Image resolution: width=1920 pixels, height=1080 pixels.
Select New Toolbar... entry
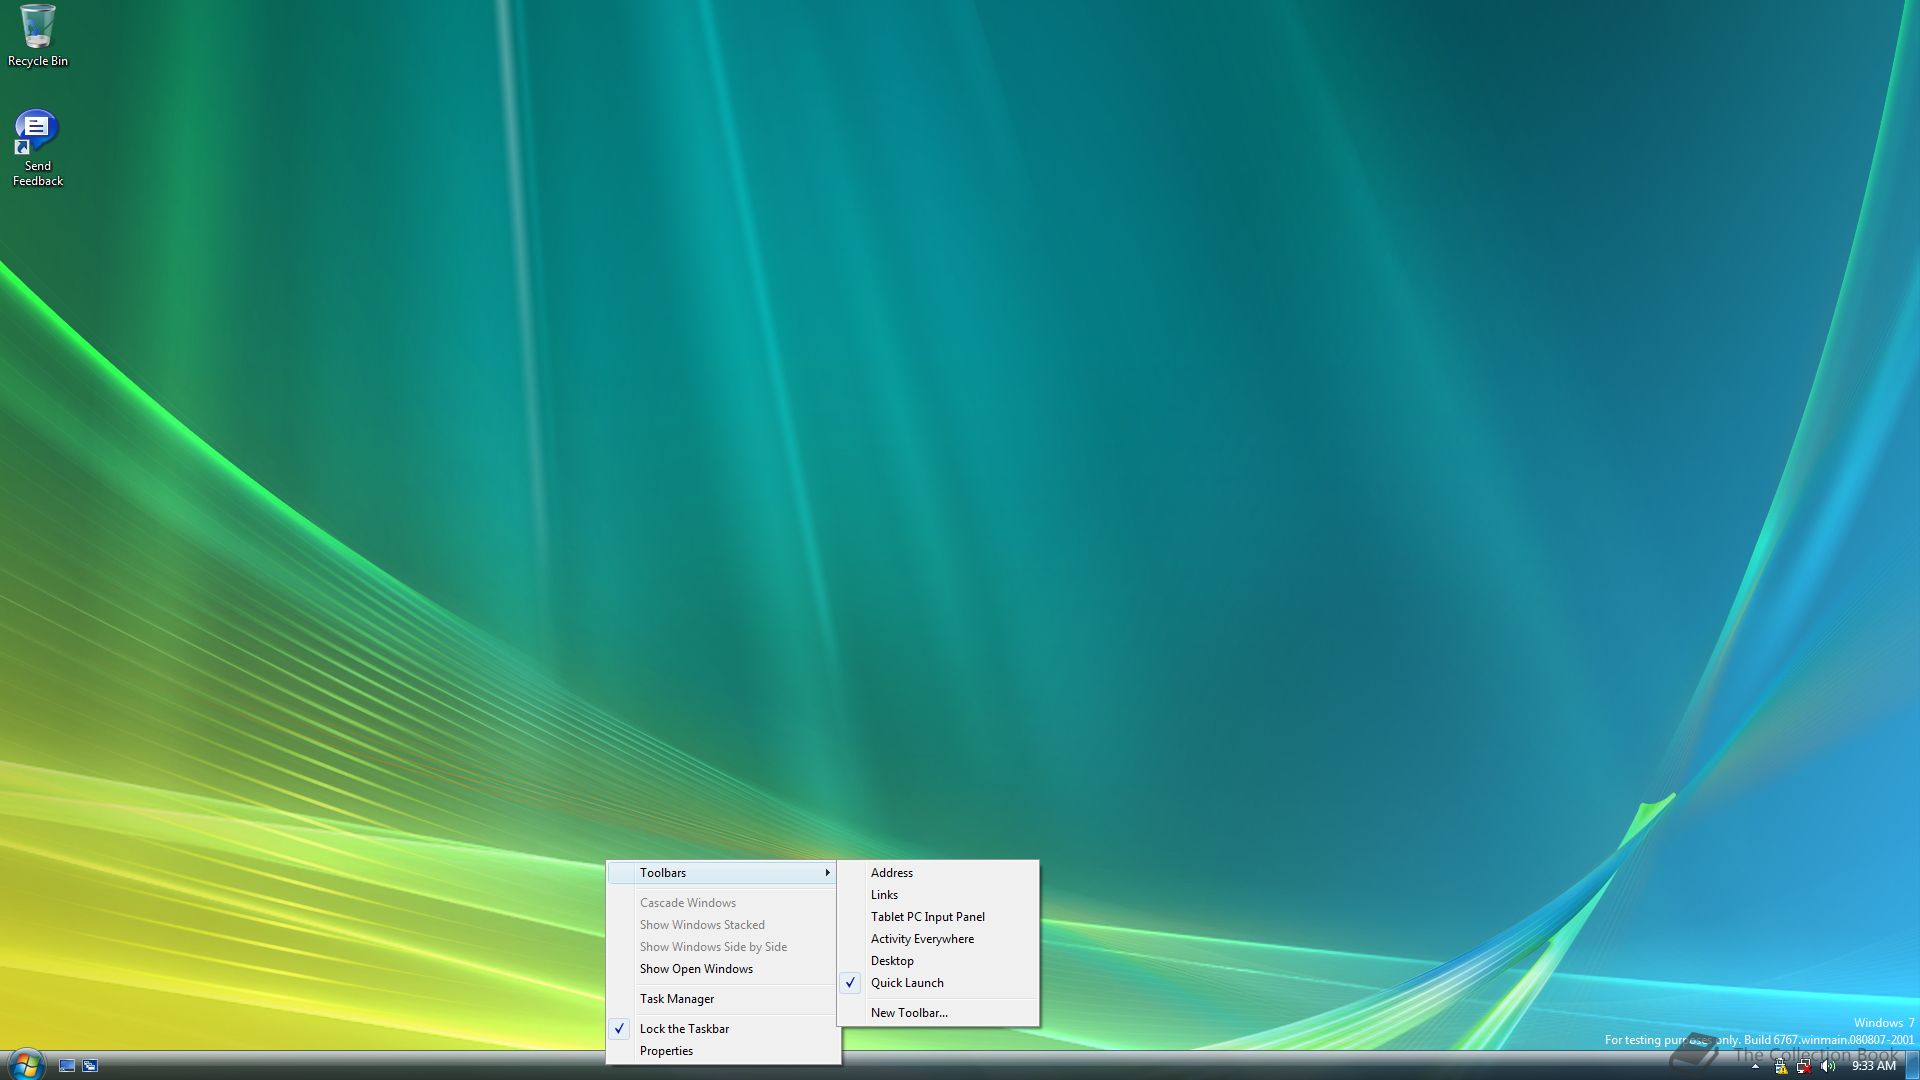click(908, 1013)
